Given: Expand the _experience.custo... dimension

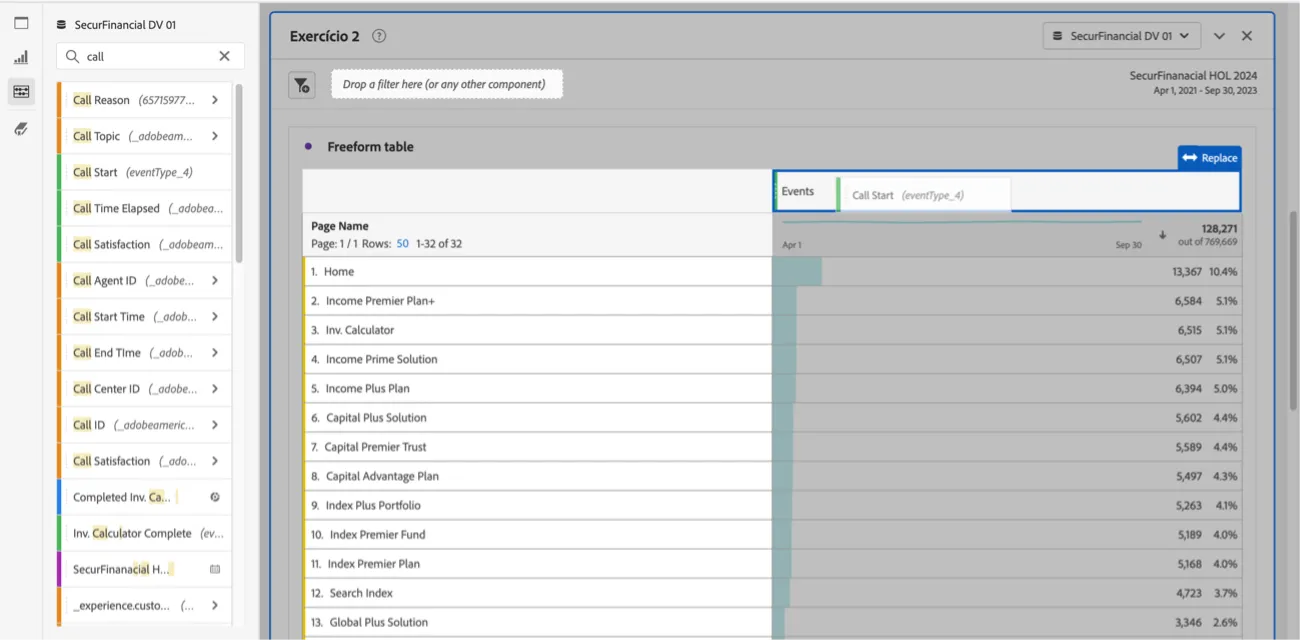Looking at the screenshot, I should tap(215, 605).
